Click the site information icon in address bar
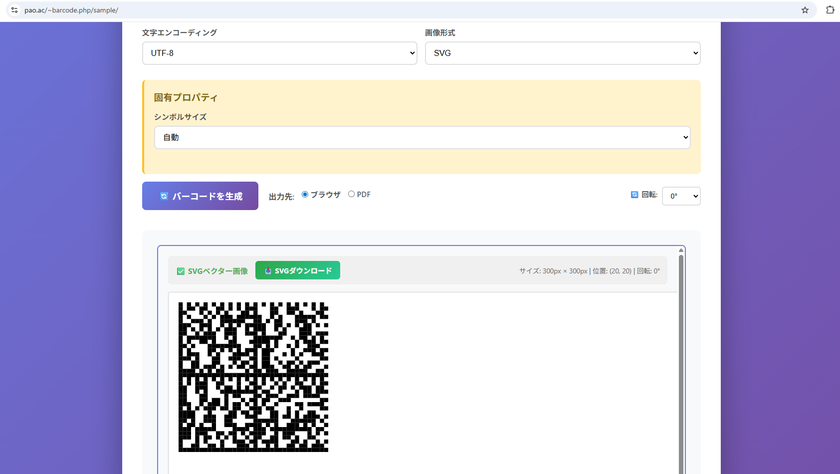 pyautogui.click(x=13, y=10)
